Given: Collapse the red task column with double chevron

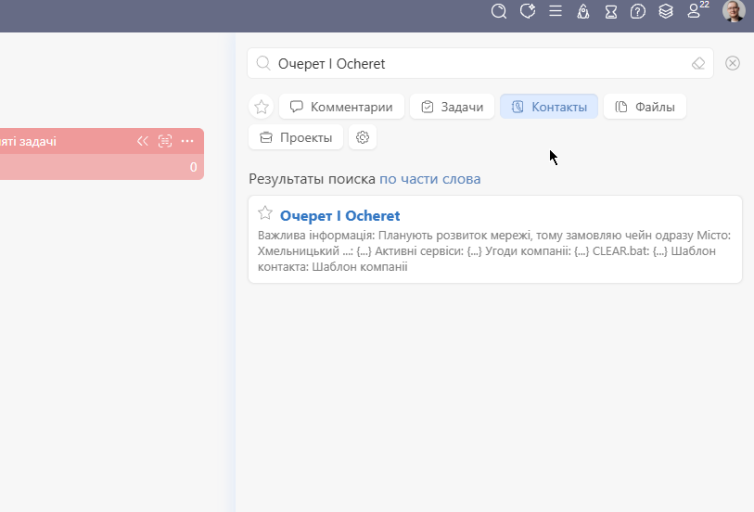Looking at the screenshot, I should [x=142, y=141].
